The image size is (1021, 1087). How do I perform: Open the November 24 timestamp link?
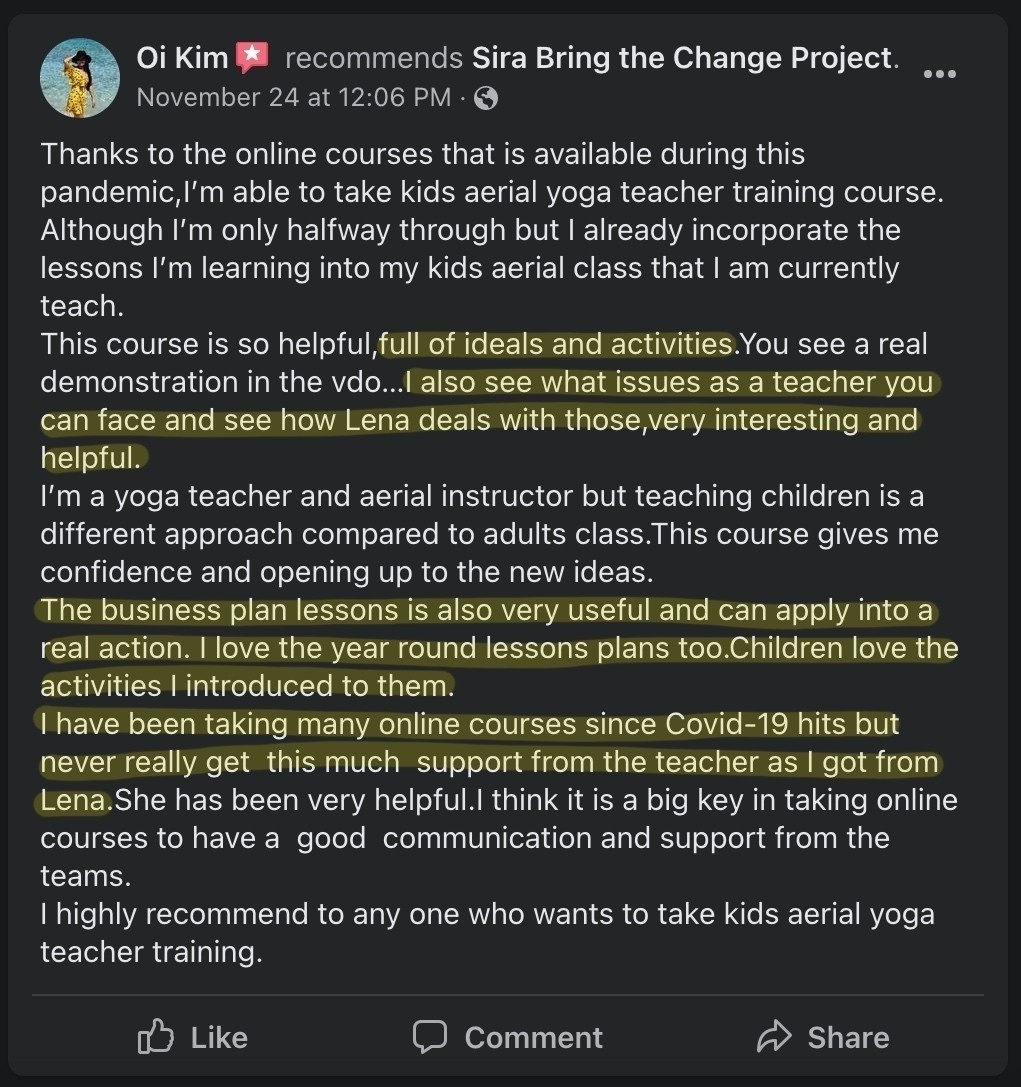click(x=294, y=98)
